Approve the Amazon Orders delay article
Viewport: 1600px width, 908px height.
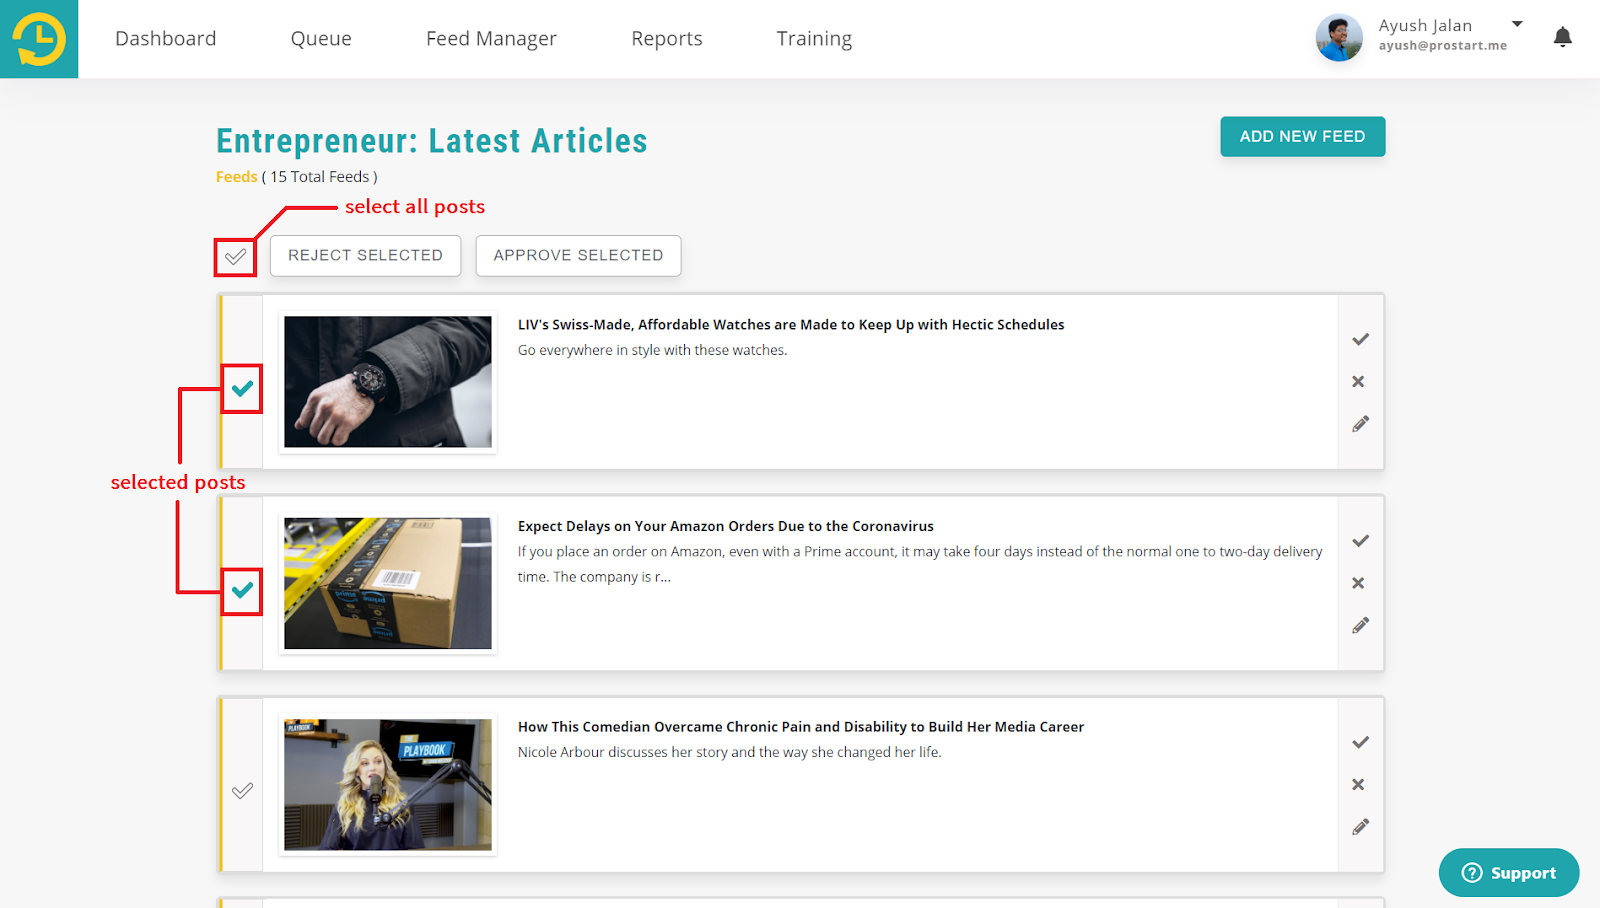click(1360, 541)
